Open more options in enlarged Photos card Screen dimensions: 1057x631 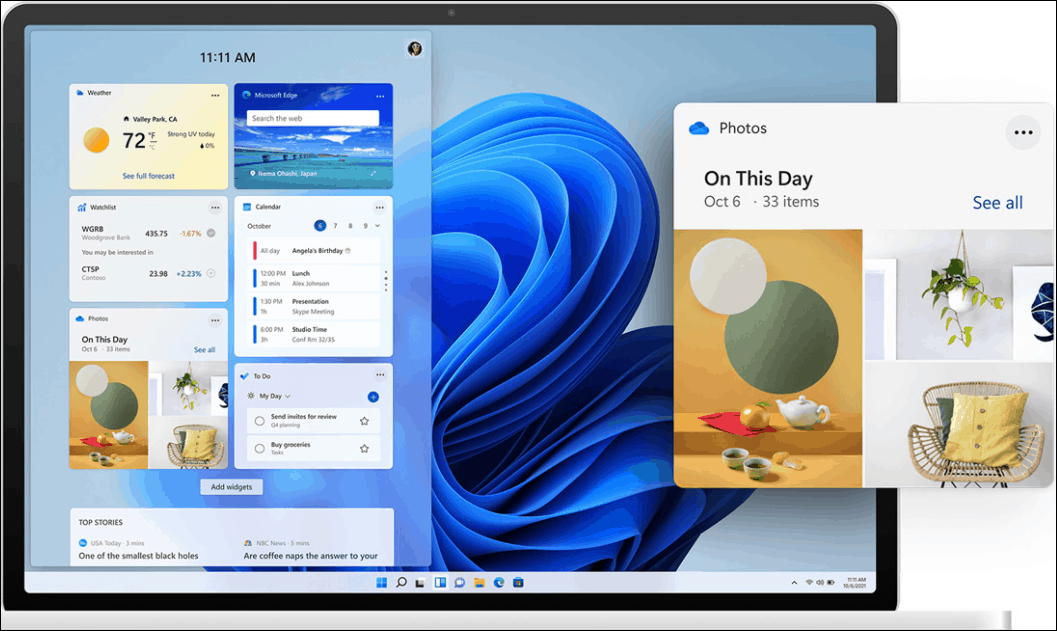(x=1023, y=132)
